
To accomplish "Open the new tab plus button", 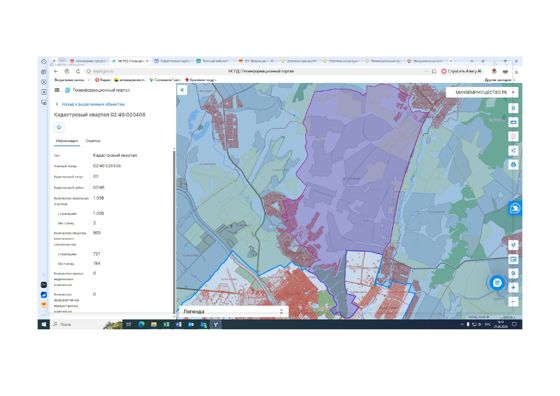I will click(451, 61).
